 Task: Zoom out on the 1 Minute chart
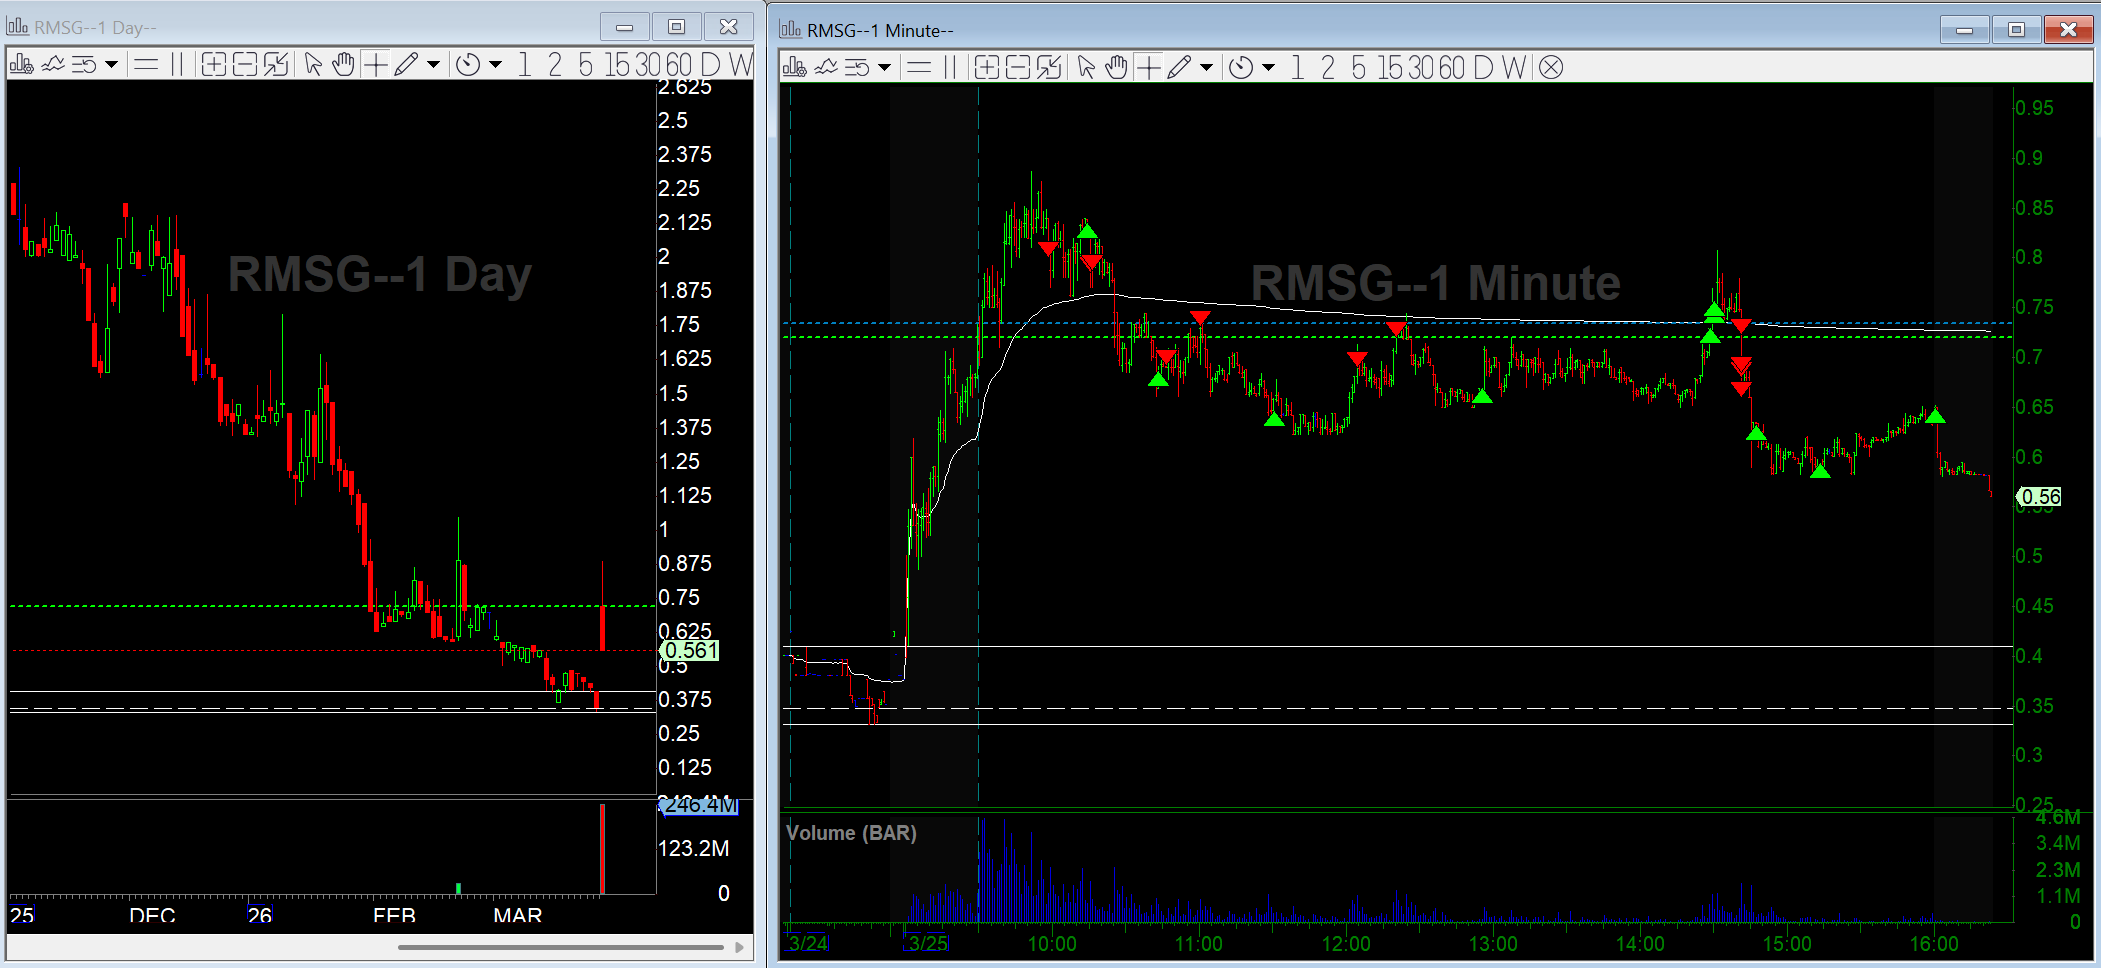coord(1018,67)
